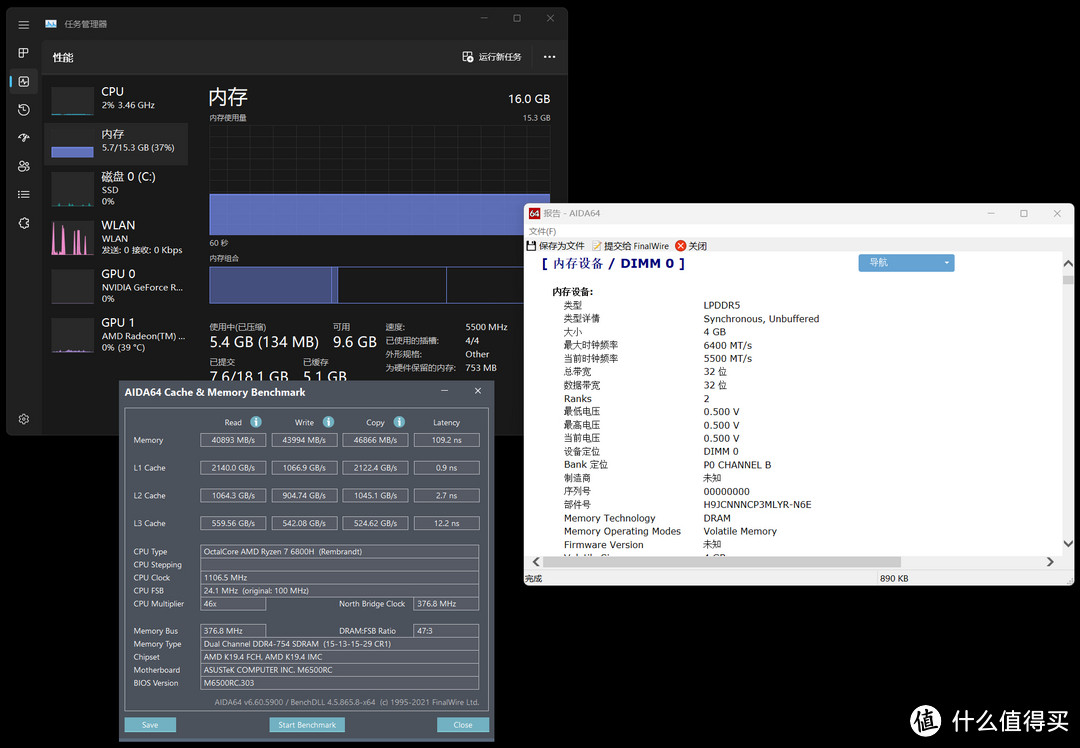1080x748 pixels.
Task: Click Close button in AIDA64 benchmark window
Action: 463,725
